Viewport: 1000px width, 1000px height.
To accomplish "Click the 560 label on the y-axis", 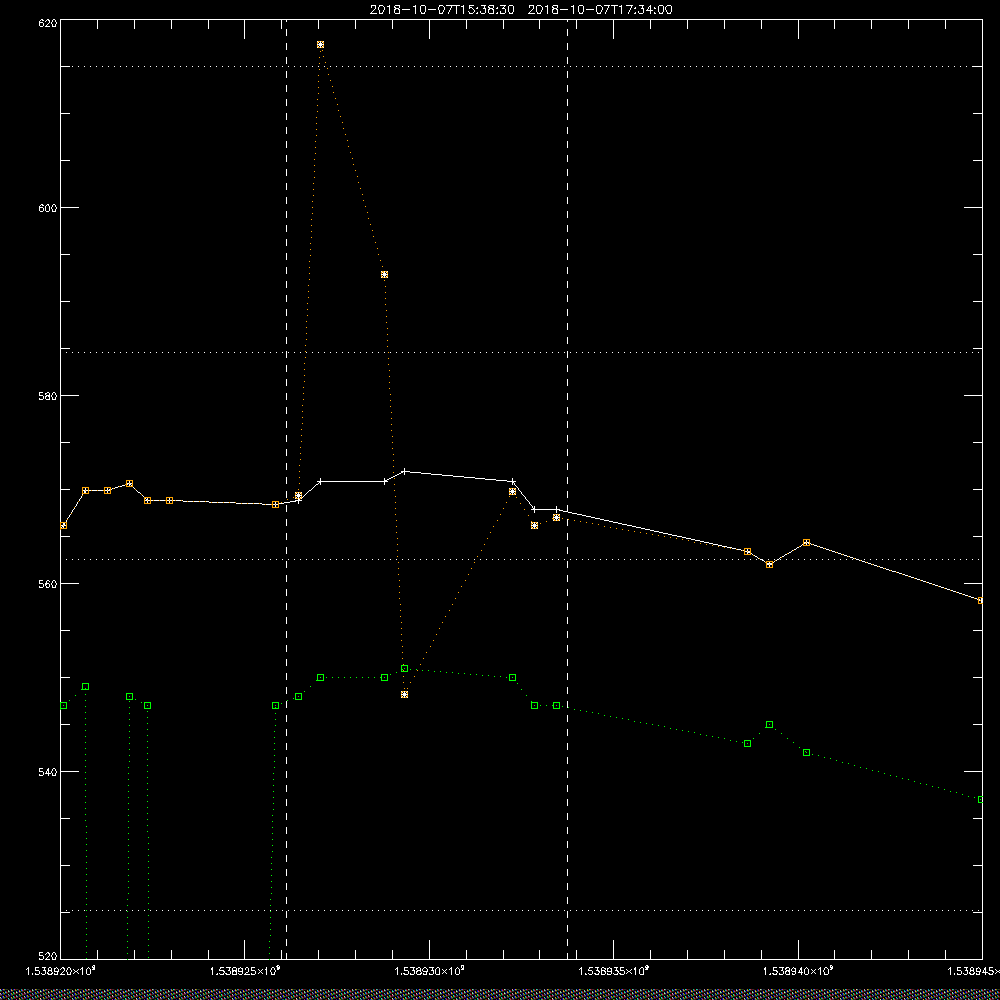I will pyautogui.click(x=48, y=584).
